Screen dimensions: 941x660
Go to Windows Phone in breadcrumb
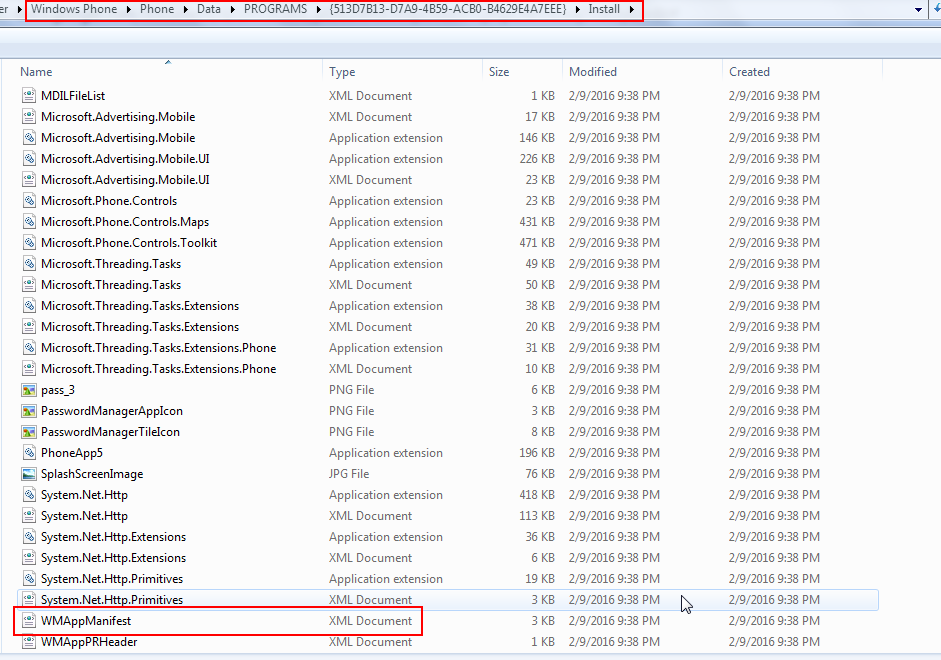[74, 9]
